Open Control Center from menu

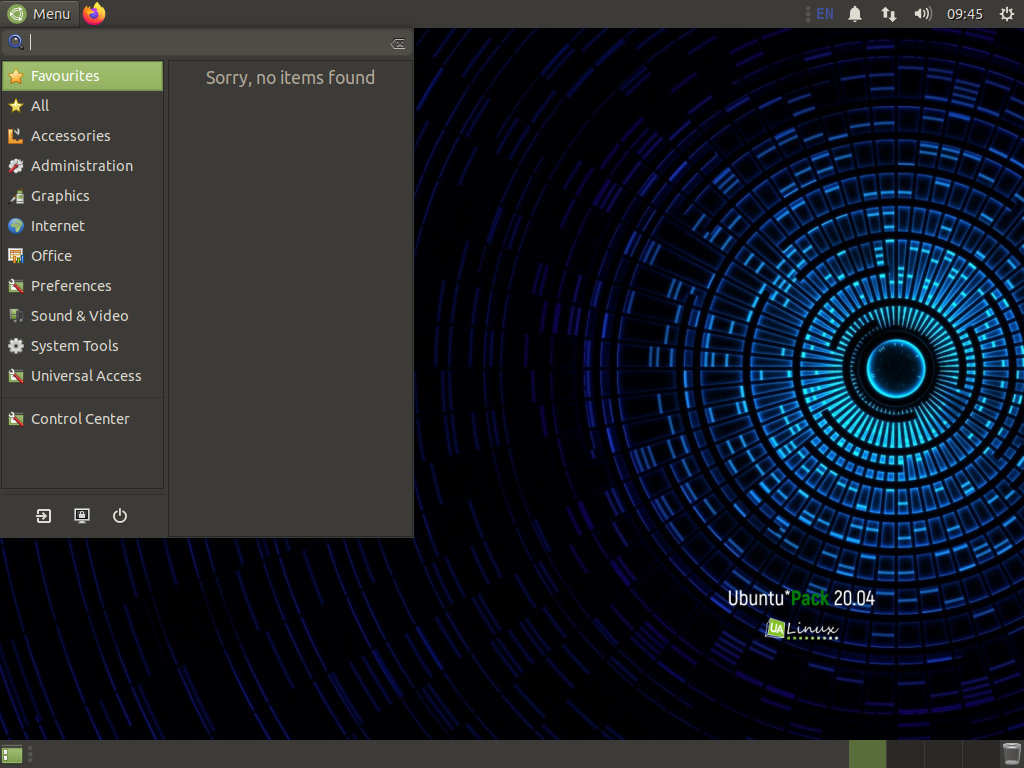tap(82, 419)
